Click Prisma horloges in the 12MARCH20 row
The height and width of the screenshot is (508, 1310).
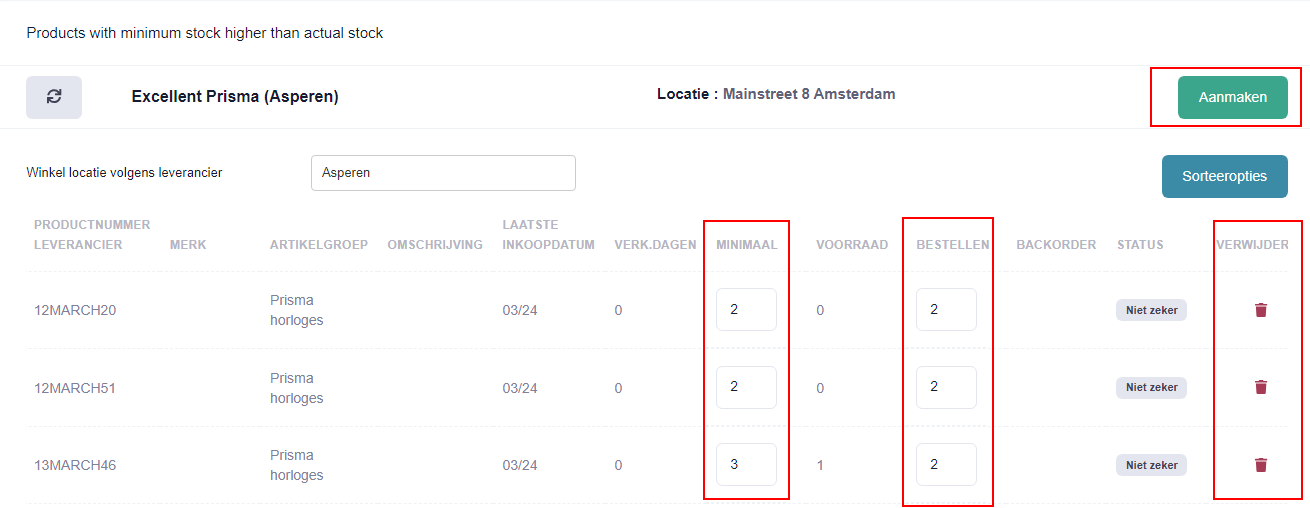click(297, 310)
